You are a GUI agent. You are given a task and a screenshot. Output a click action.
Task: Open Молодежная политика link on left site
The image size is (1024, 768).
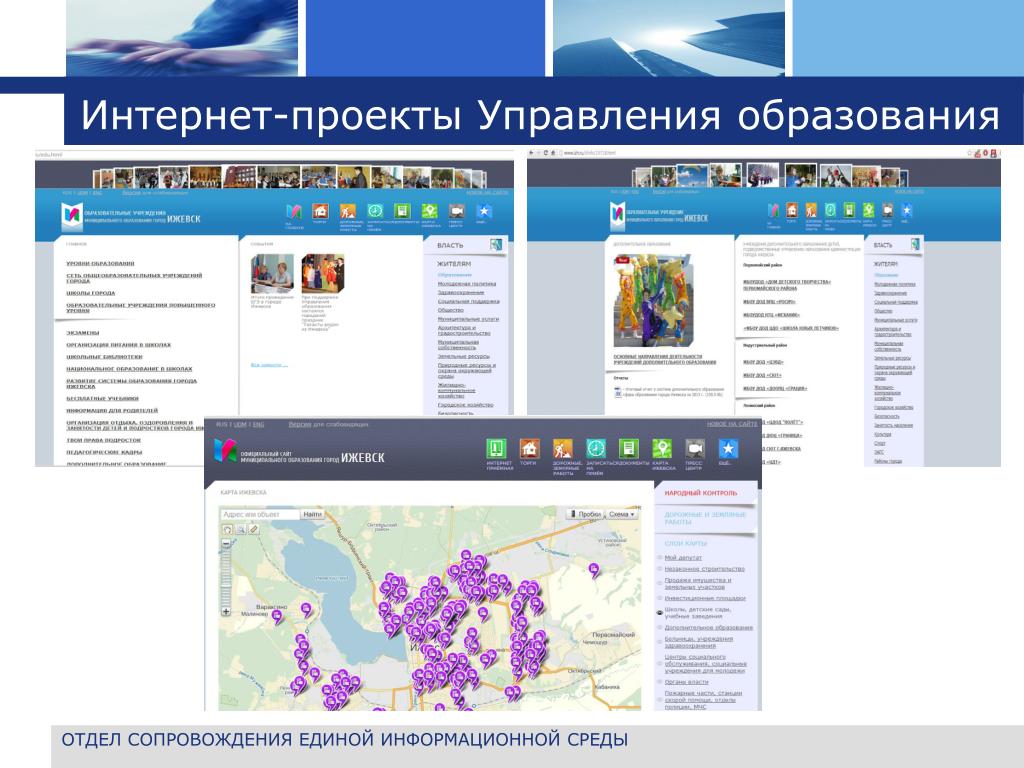[466, 284]
